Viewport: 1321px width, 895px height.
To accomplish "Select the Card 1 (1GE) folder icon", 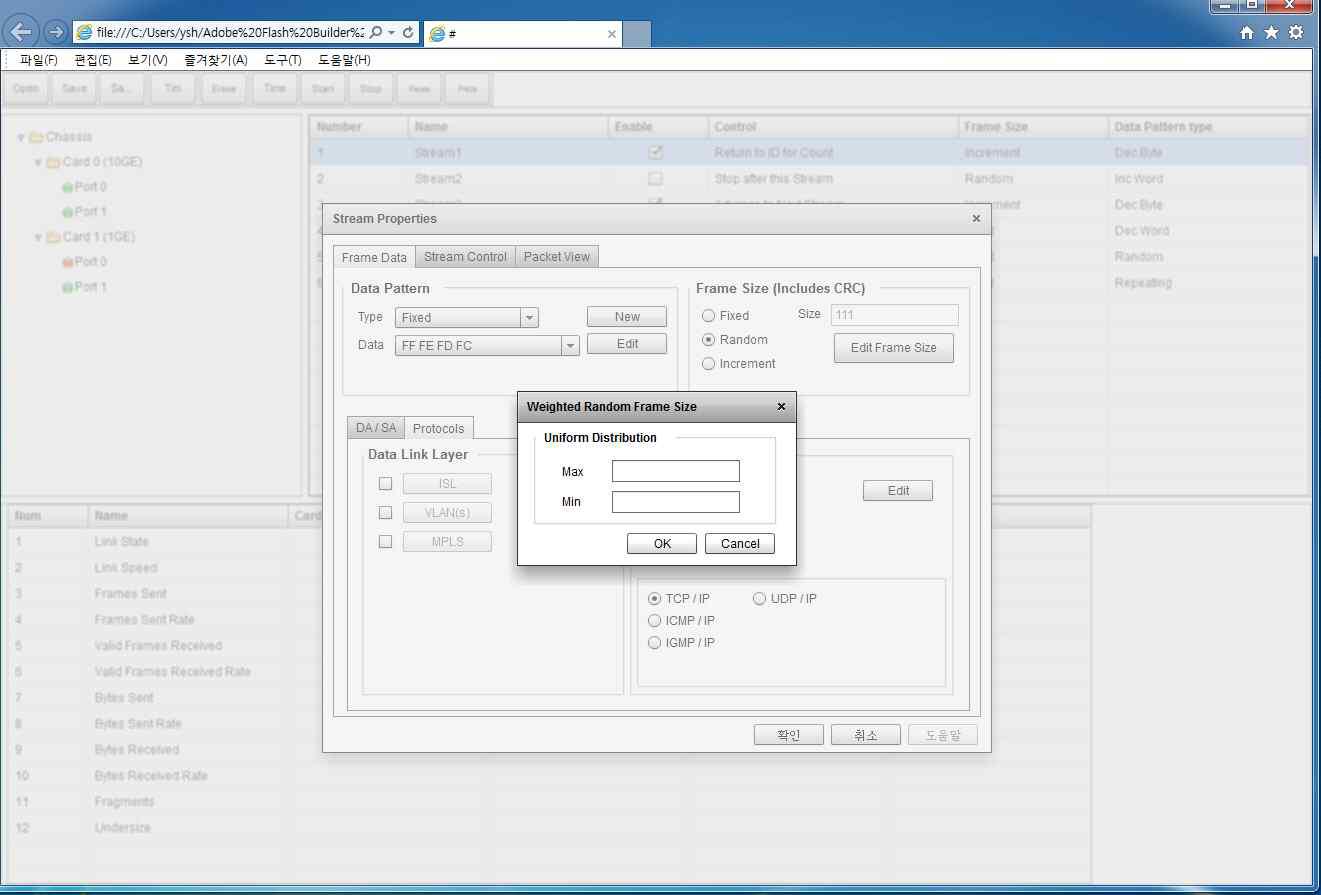I will (53, 237).
